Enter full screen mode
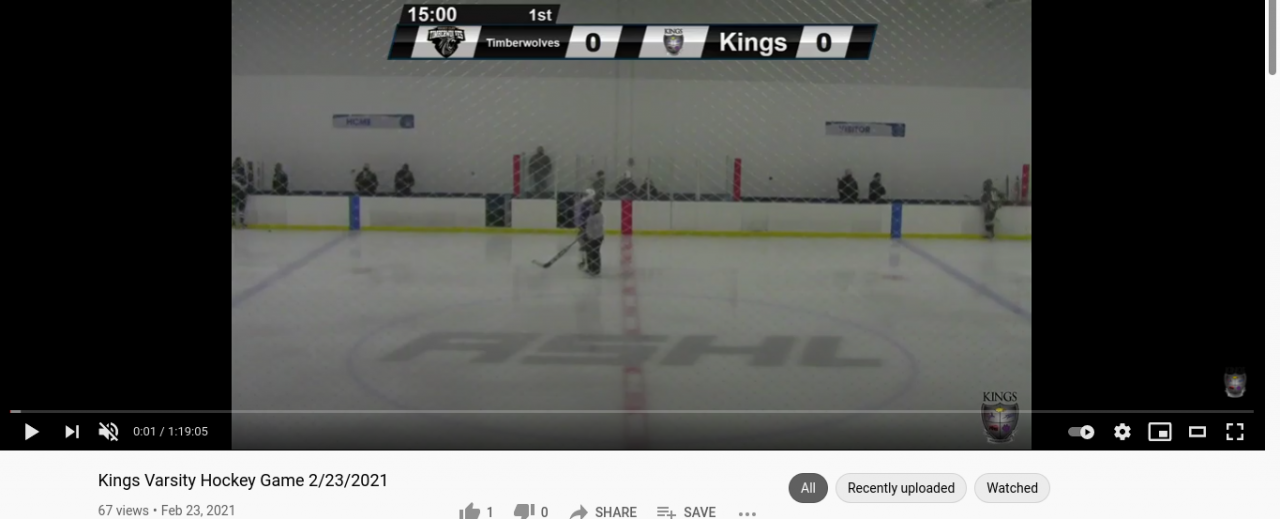 click(1235, 432)
